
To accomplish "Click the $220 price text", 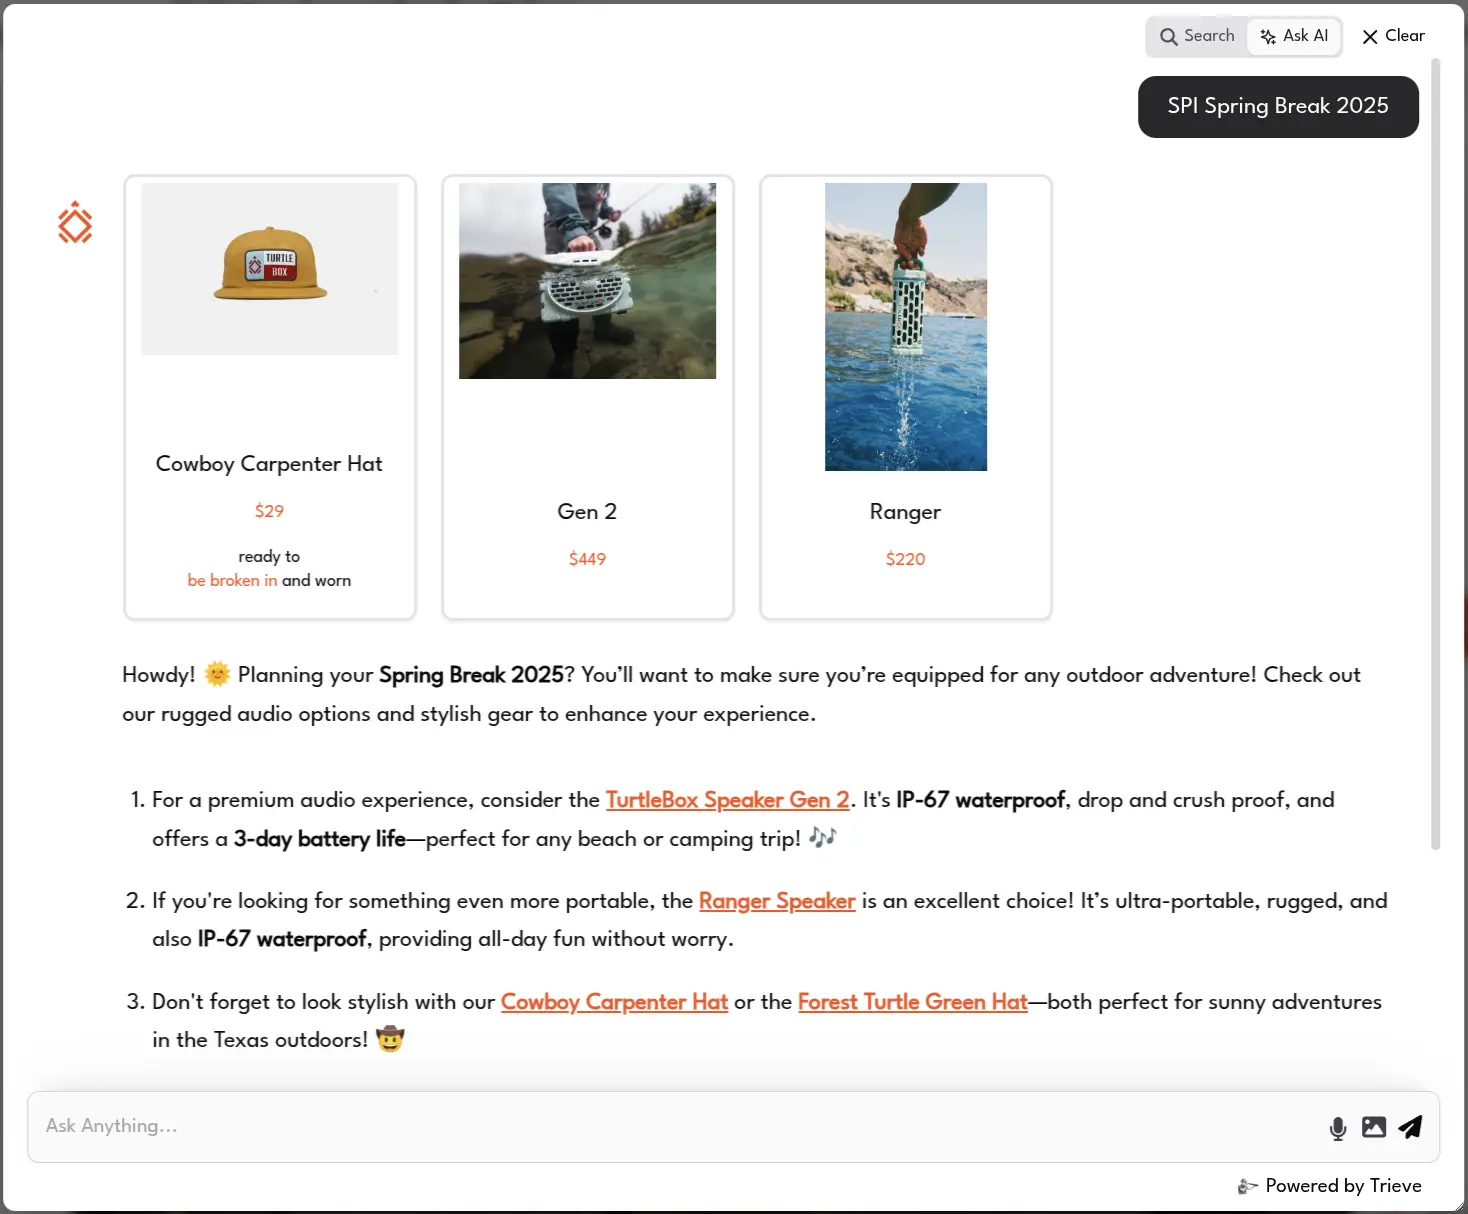I will 905,559.
